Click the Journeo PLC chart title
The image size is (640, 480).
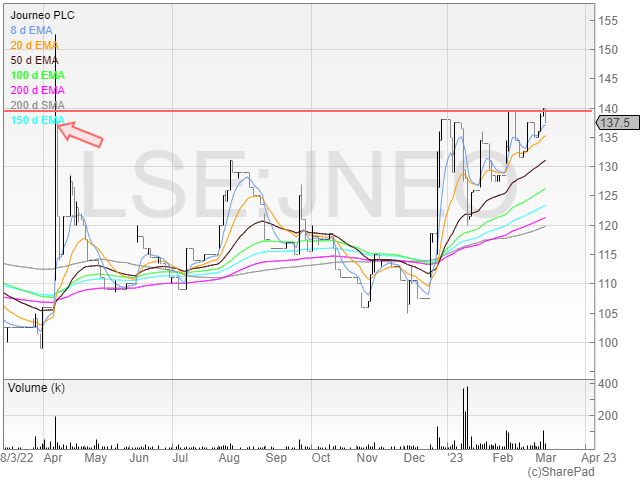pyautogui.click(x=42, y=16)
